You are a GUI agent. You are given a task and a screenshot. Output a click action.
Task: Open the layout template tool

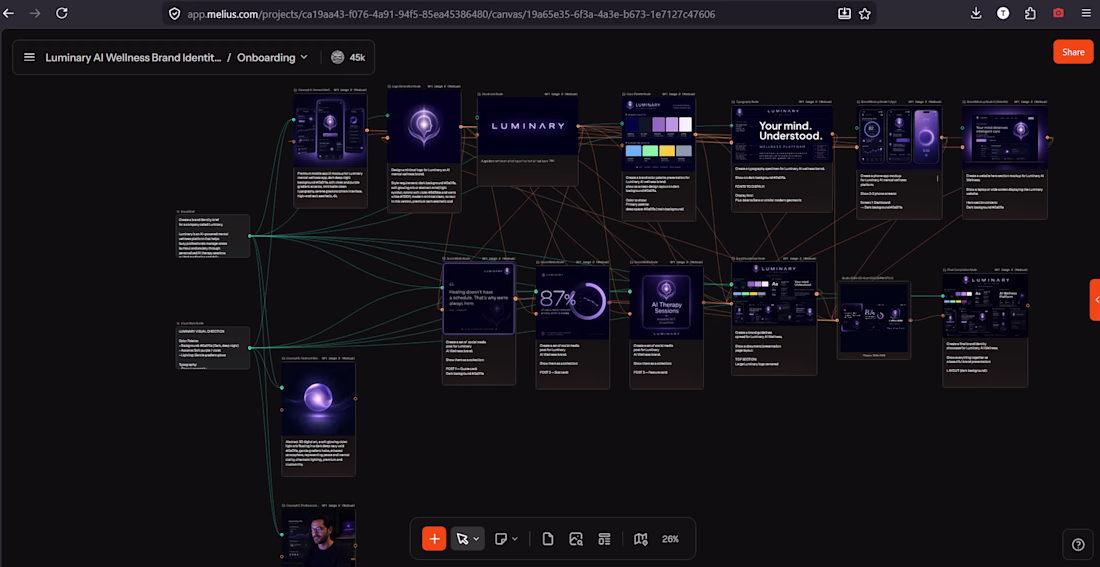click(x=603, y=539)
